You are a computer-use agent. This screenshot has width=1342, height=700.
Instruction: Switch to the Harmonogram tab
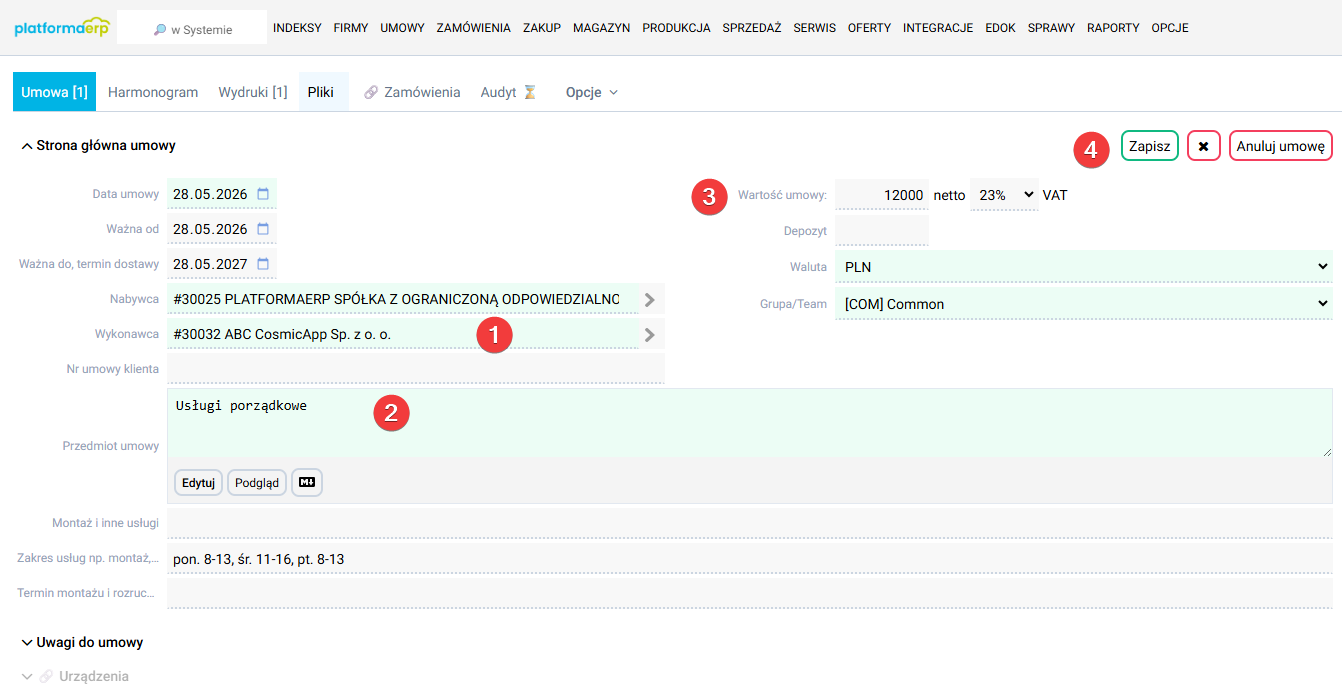(153, 92)
